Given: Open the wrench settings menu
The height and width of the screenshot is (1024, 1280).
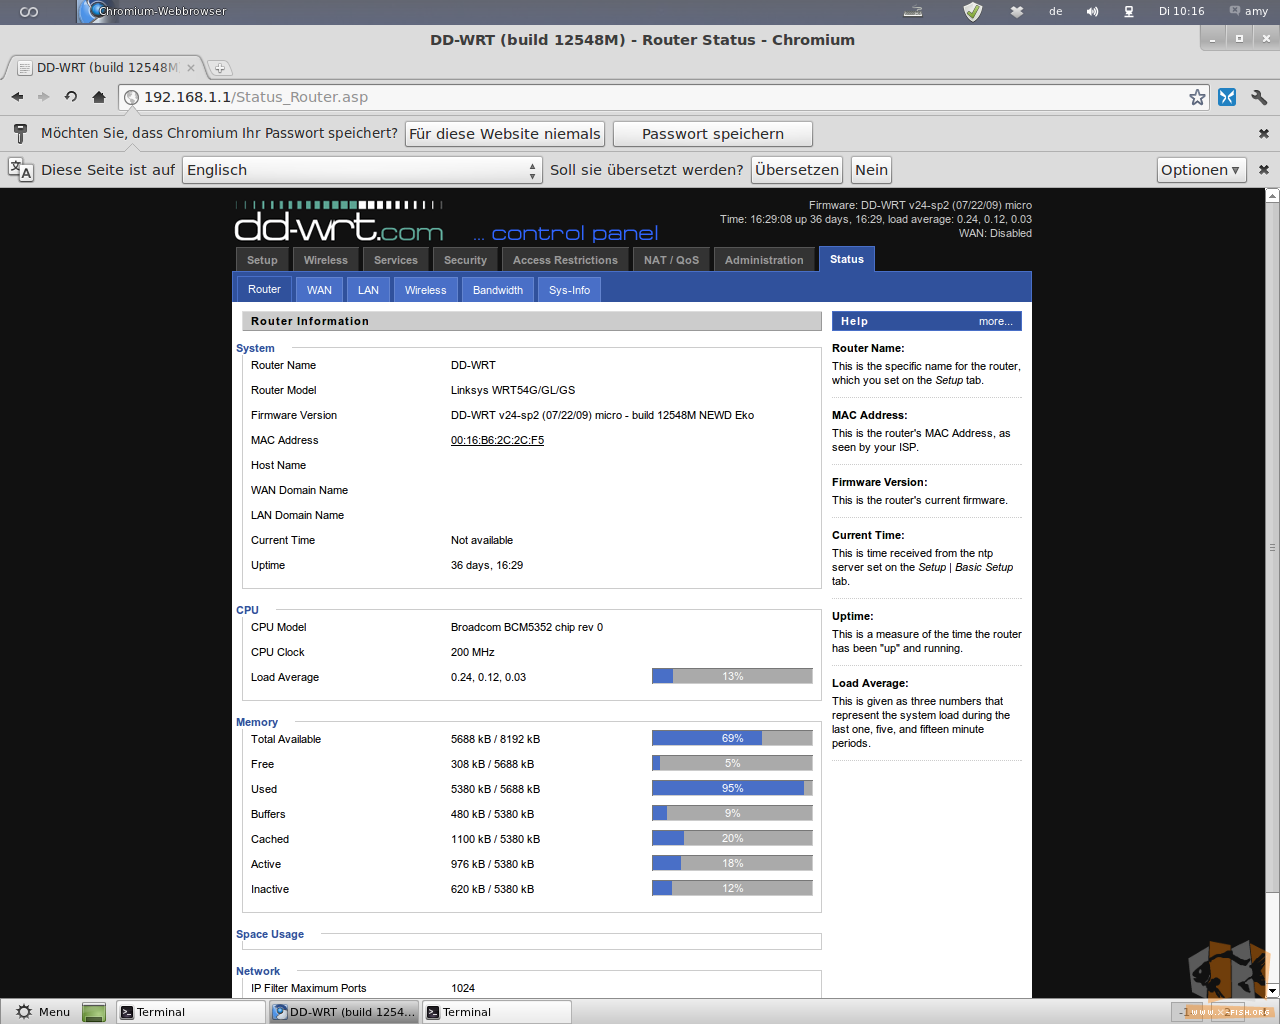Looking at the screenshot, I should [x=1259, y=97].
